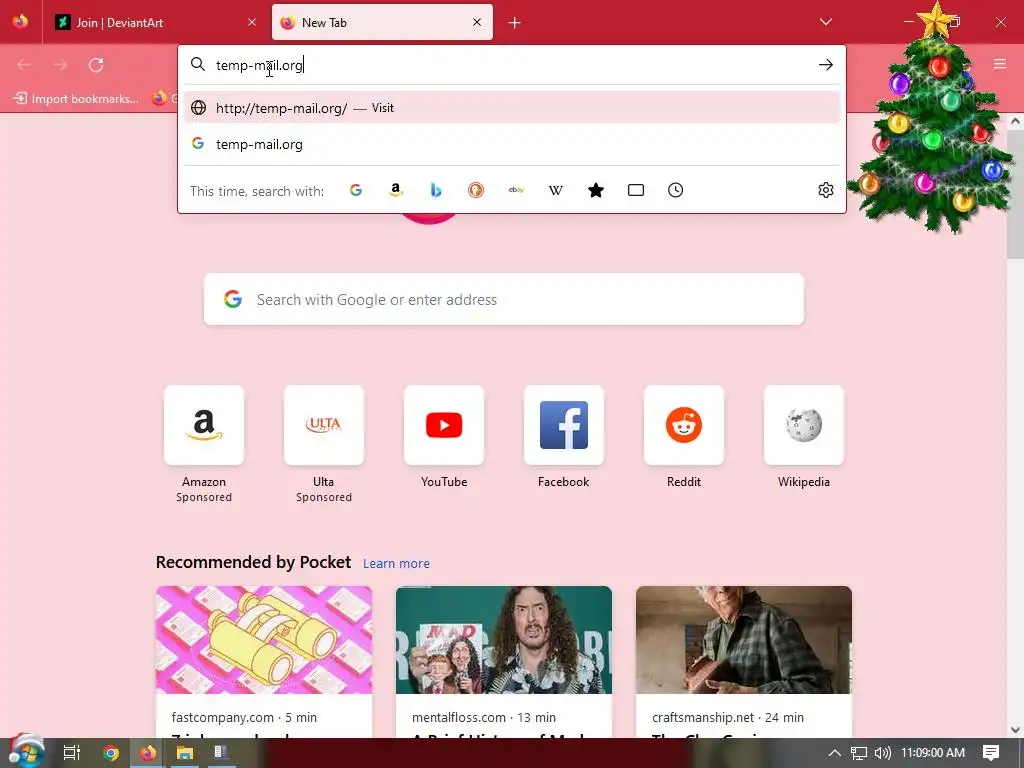Click the taskbar clock 11:09:00 AM
1024x768 pixels.
tap(933, 753)
